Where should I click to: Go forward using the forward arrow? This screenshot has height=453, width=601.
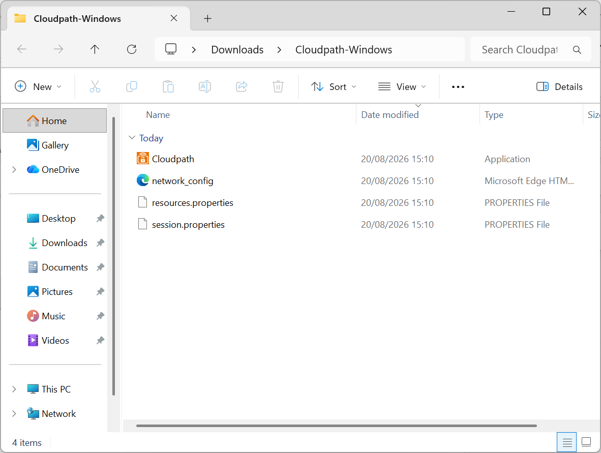click(x=58, y=49)
